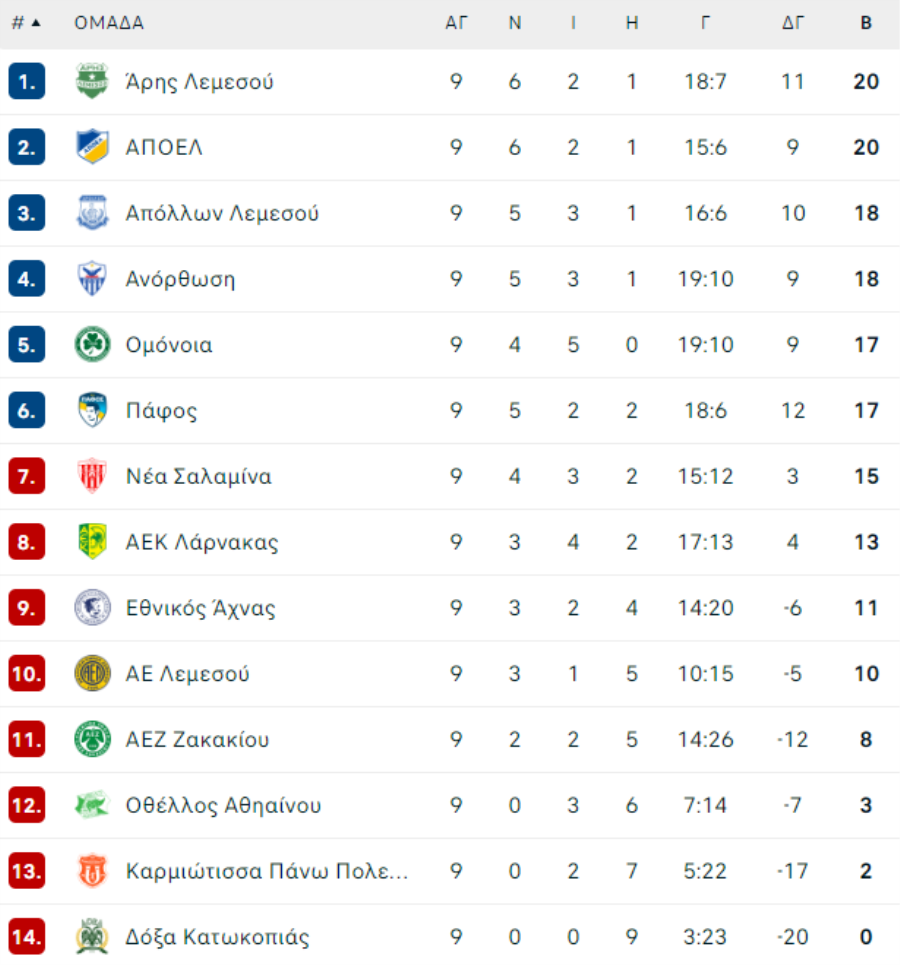
Task: Click the ΑΕ Λεμεσού round yellow logo
Action: point(92,673)
